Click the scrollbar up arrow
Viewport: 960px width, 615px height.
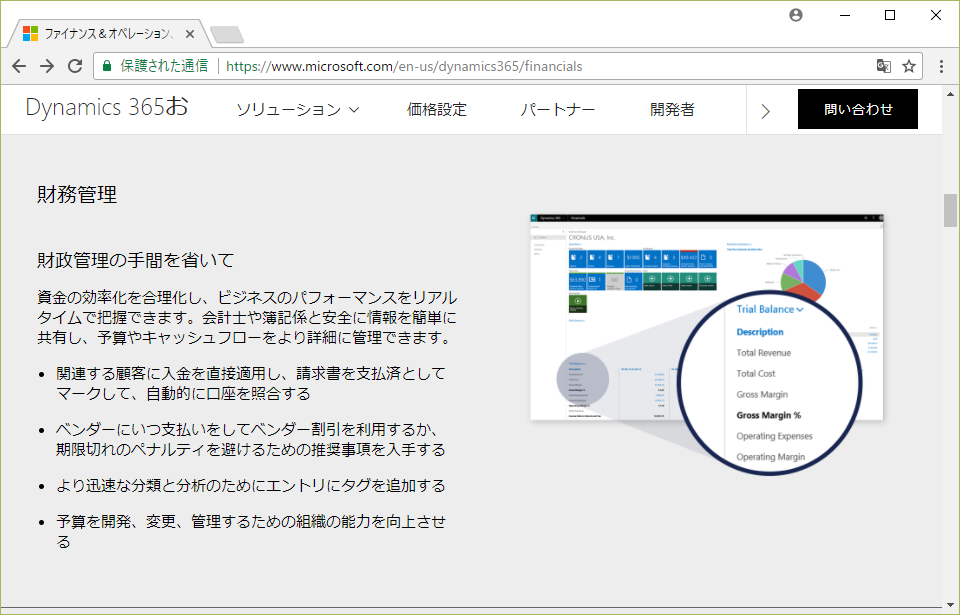coord(950,94)
